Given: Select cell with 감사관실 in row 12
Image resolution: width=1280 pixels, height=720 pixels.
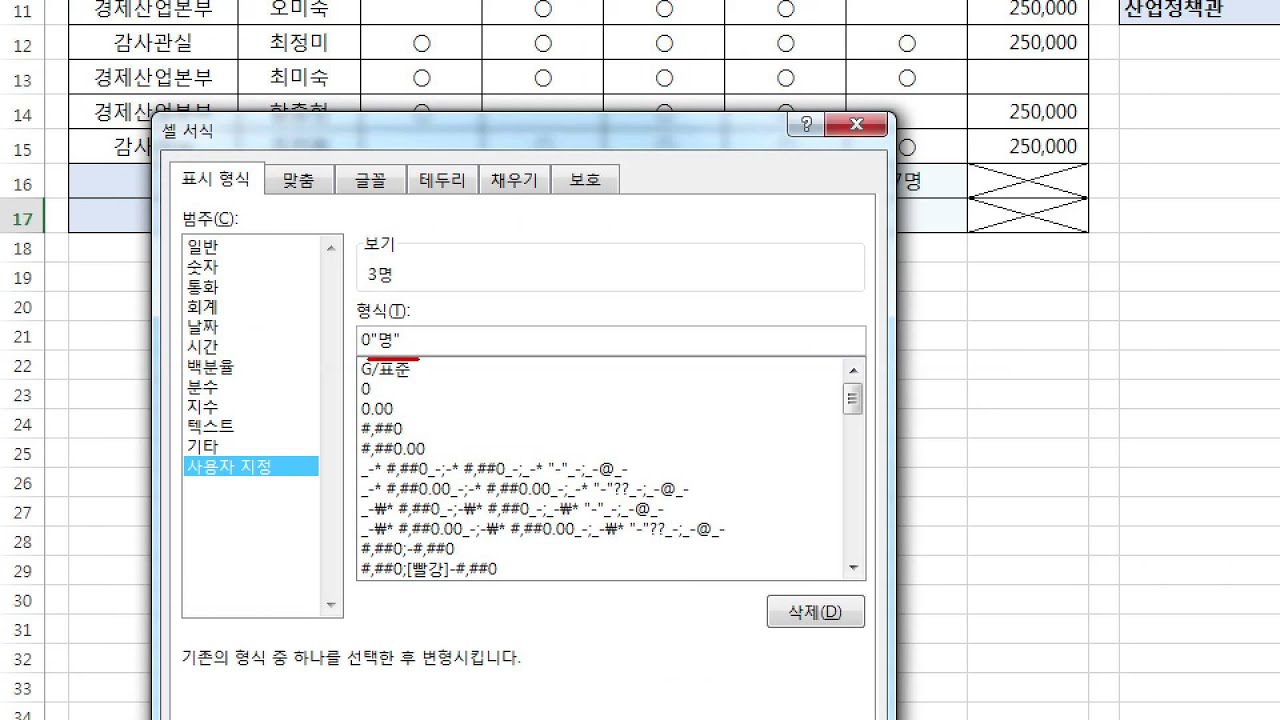Looking at the screenshot, I should [x=153, y=43].
